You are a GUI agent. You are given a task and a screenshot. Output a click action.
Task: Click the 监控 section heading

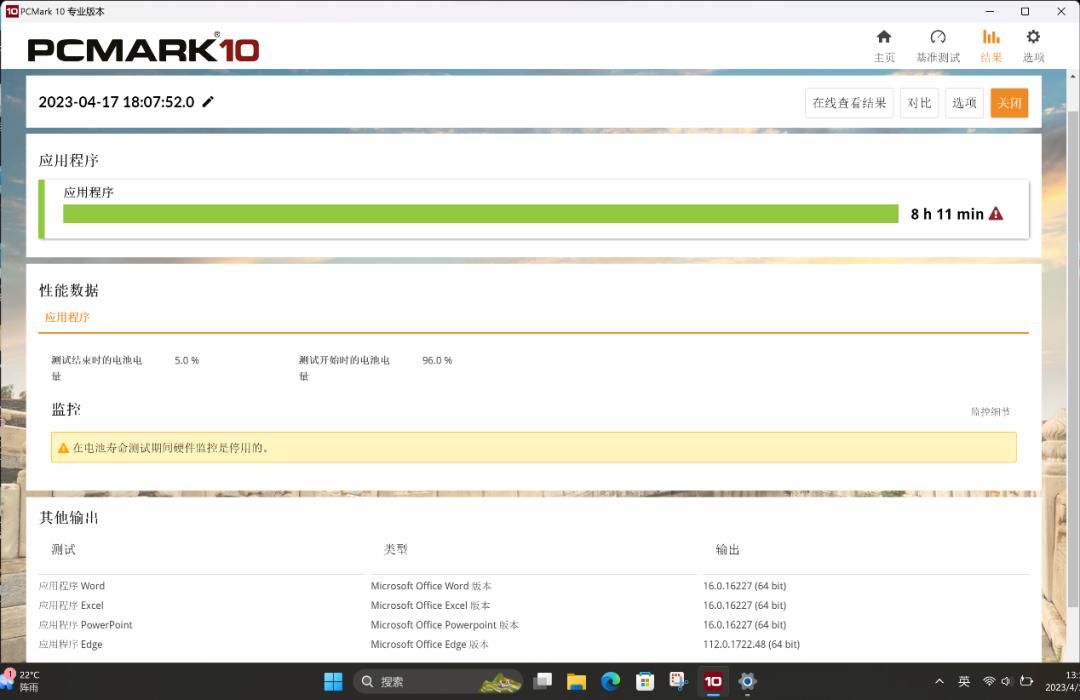coord(66,409)
